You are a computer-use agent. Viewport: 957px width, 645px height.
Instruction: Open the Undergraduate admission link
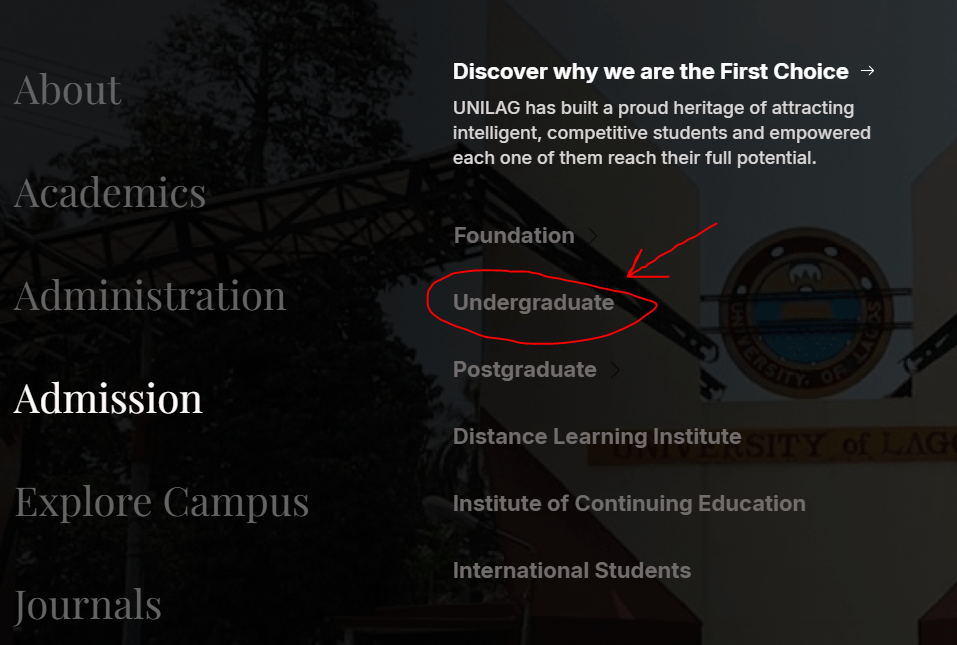(533, 303)
